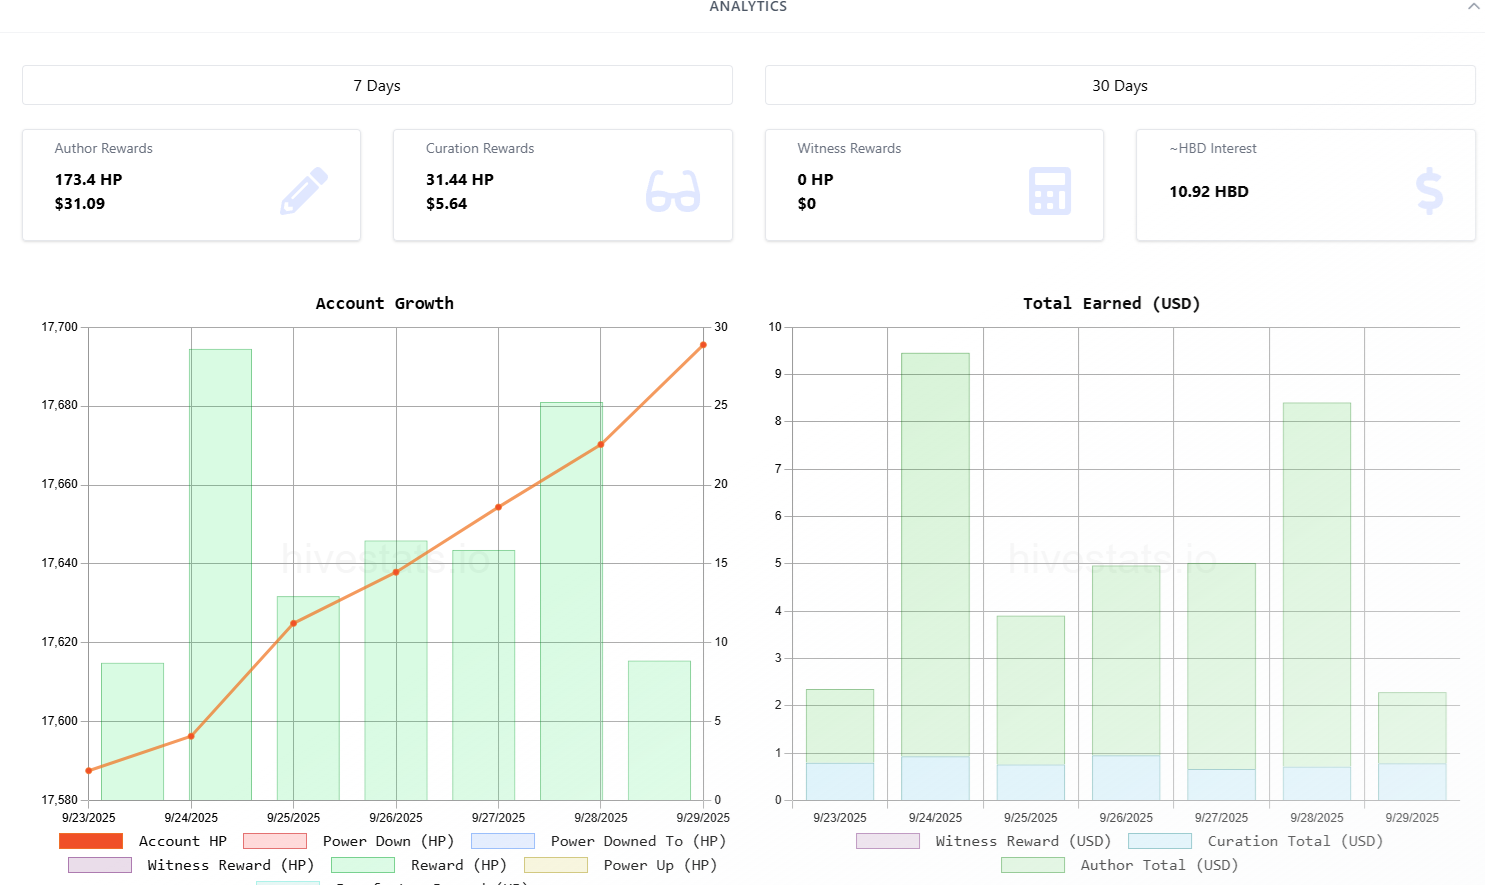Viewport: 1485px width, 885px height.
Task: Click the glasses icon in Curation Rewards card
Action: click(x=672, y=191)
